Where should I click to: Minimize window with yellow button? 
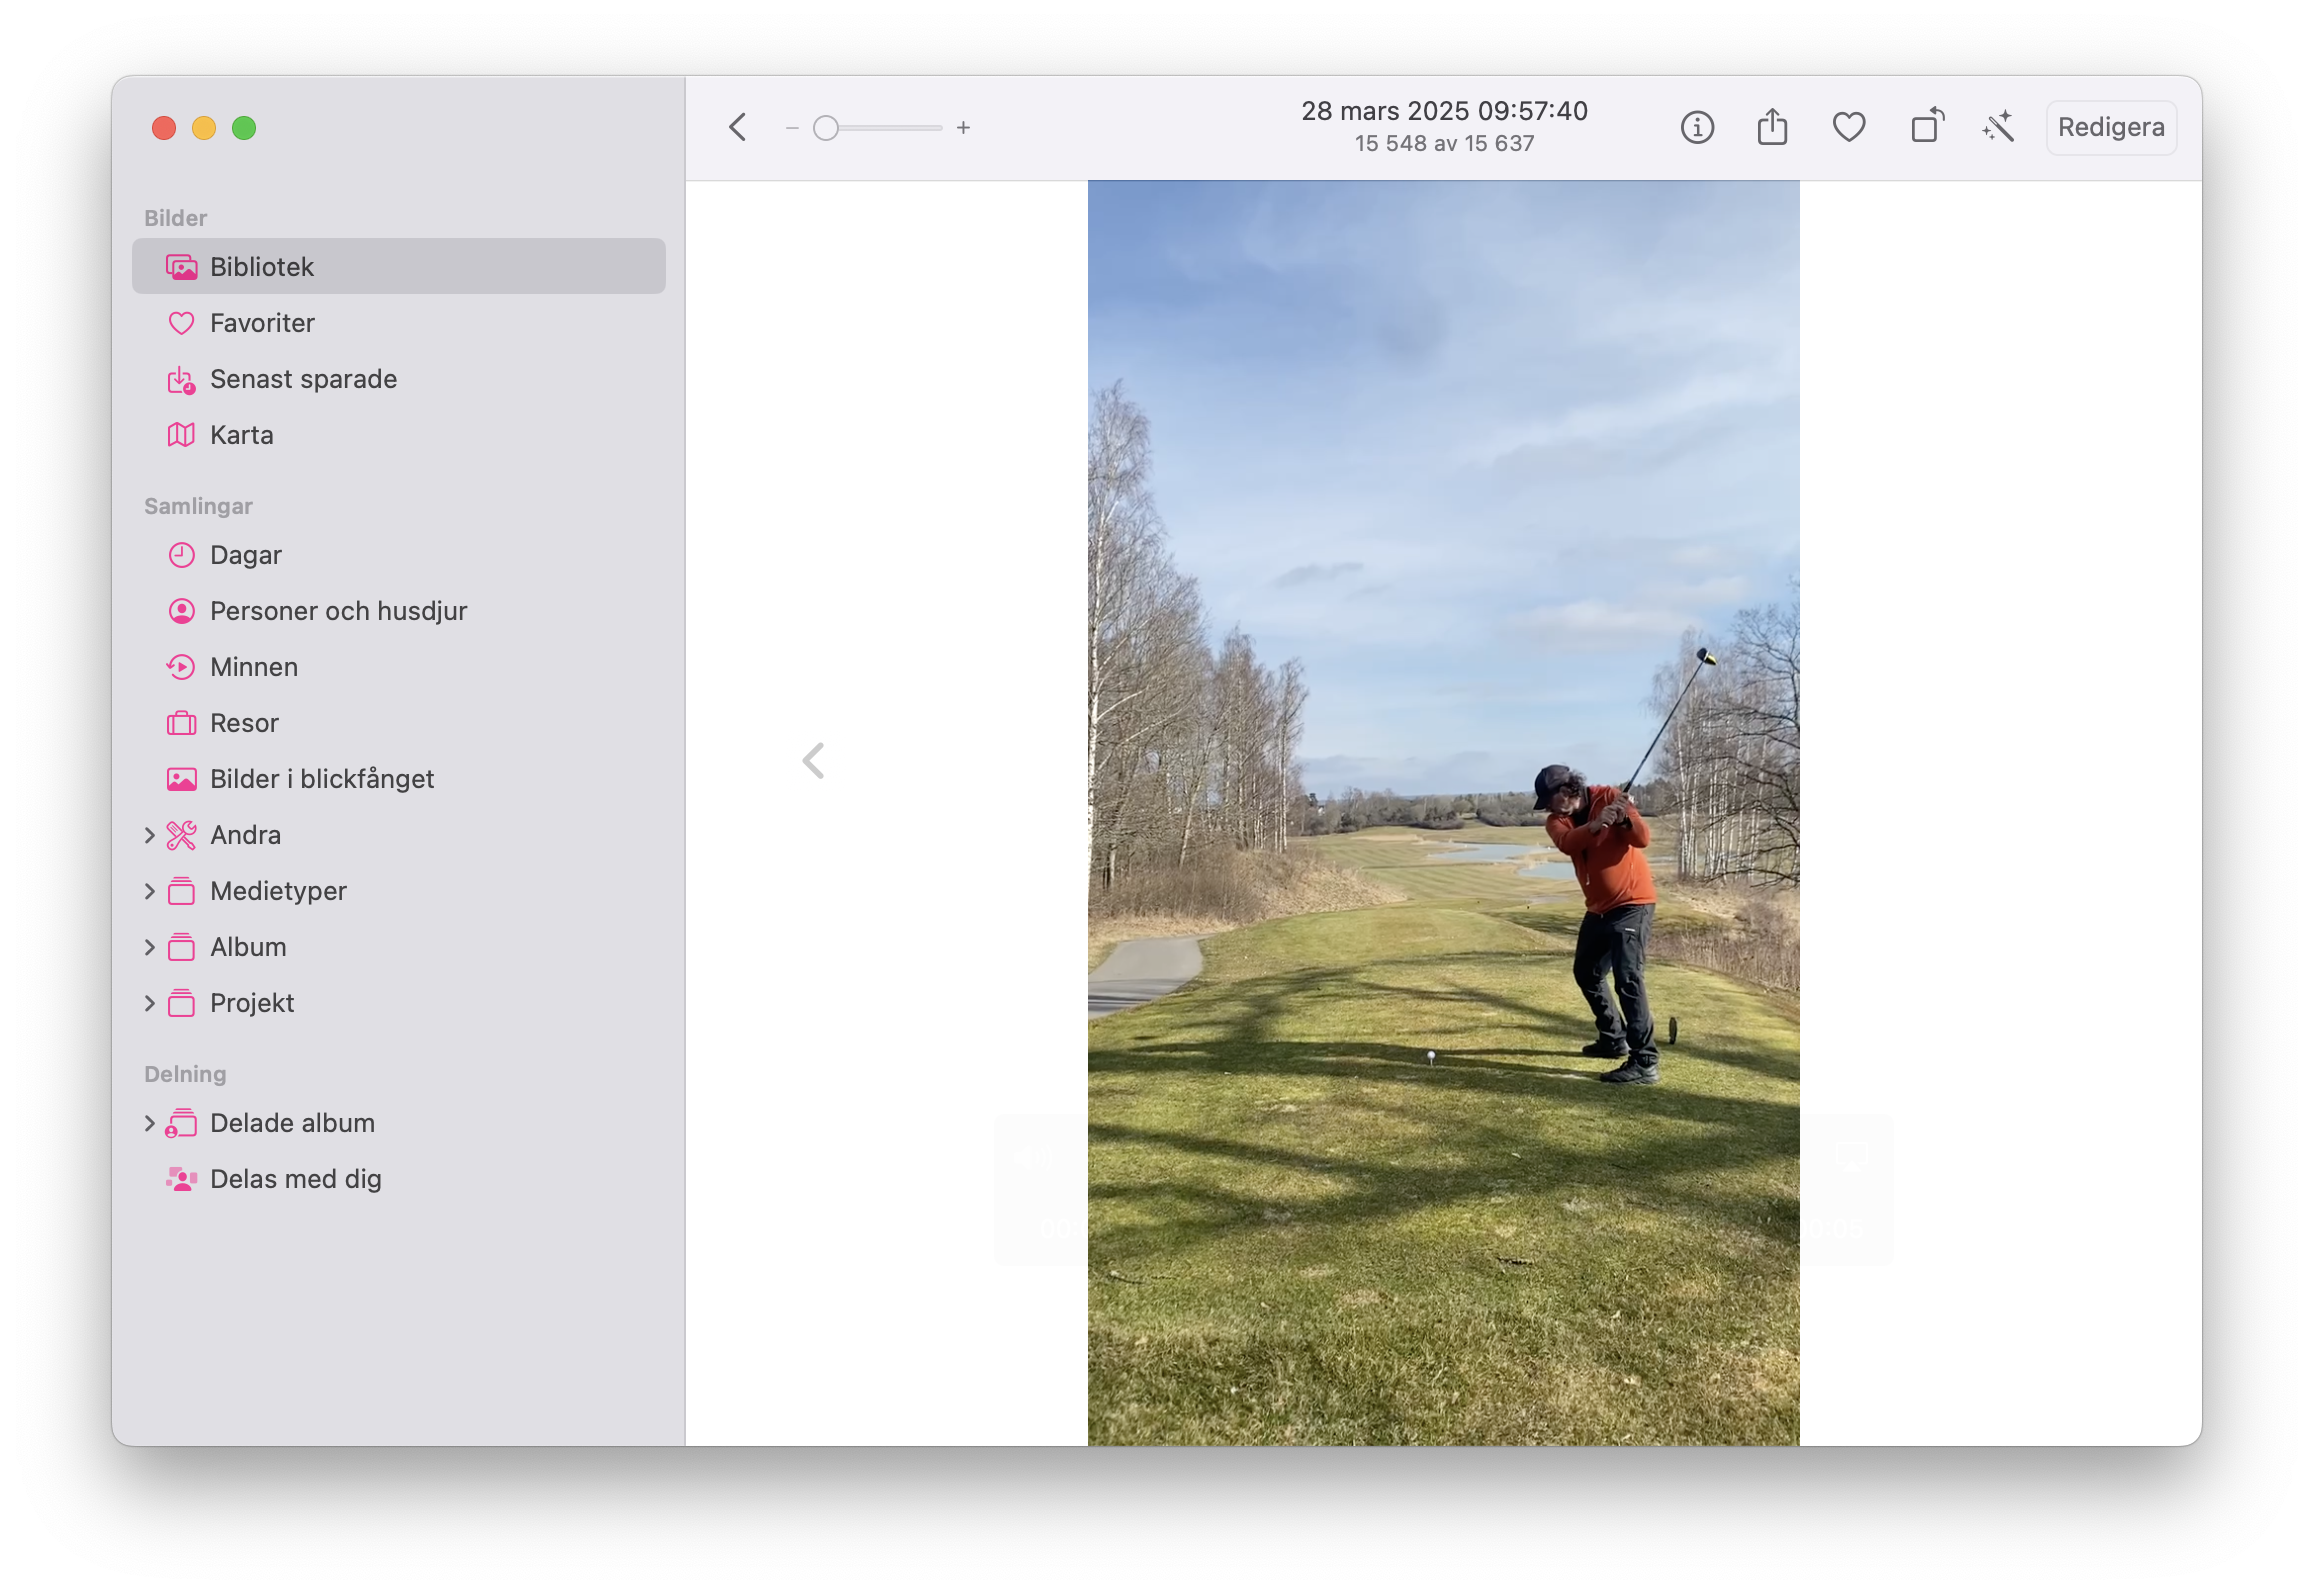[x=204, y=128]
